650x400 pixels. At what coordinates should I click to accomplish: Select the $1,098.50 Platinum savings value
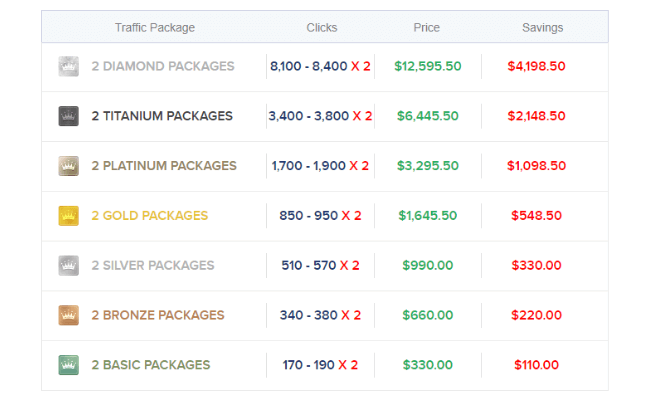[x=536, y=166]
